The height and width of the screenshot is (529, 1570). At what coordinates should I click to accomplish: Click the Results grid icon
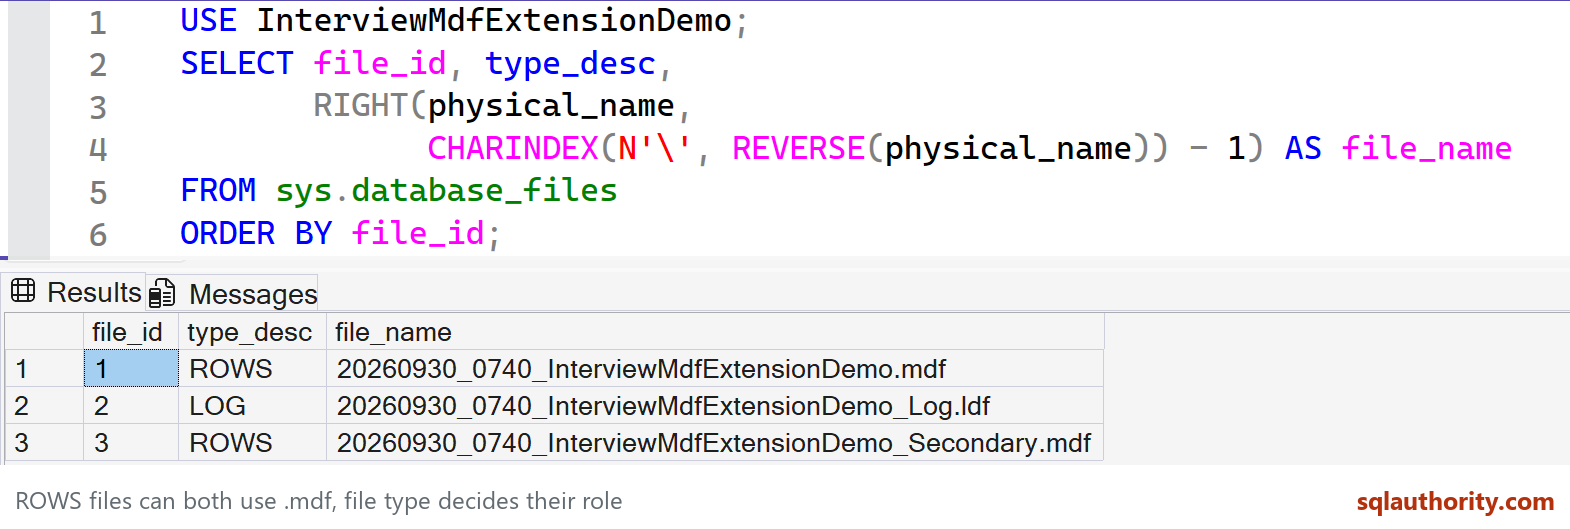pyautogui.click(x=23, y=291)
